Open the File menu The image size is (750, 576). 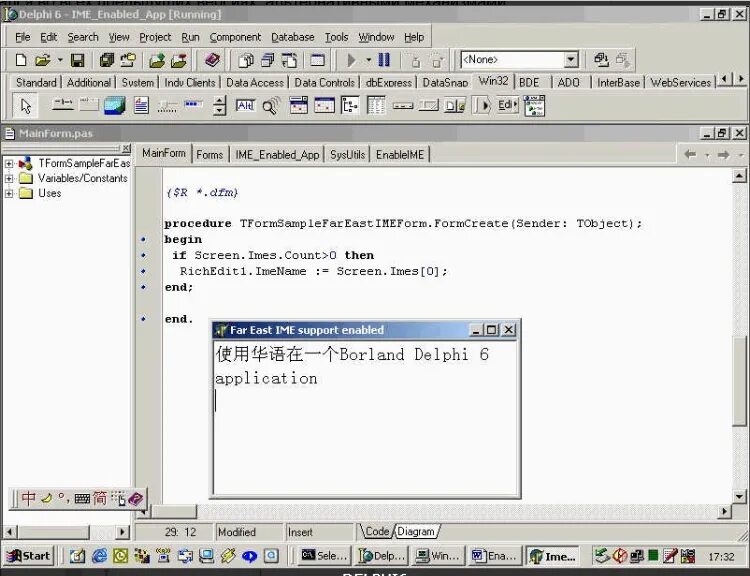(x=22, y=37)
